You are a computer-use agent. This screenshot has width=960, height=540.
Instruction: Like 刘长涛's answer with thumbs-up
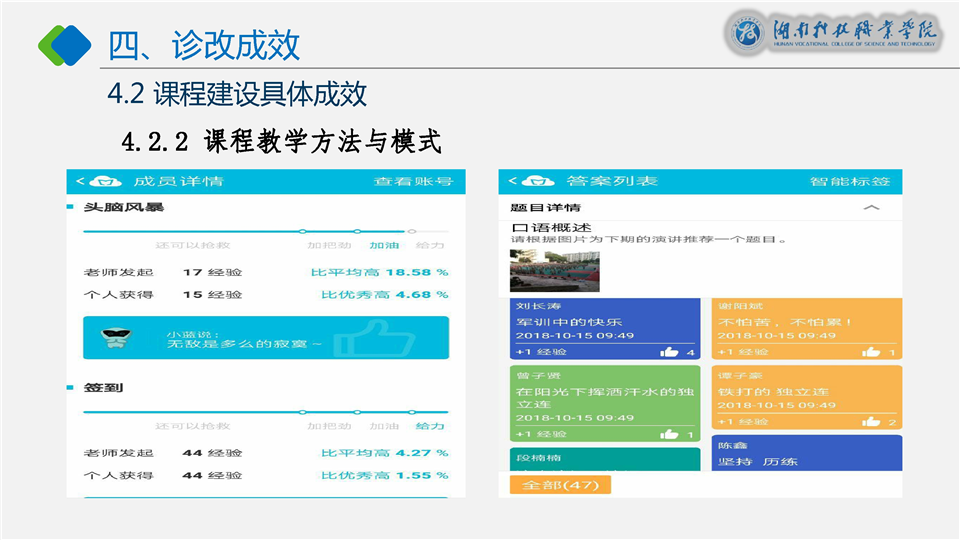click(669, 352)
